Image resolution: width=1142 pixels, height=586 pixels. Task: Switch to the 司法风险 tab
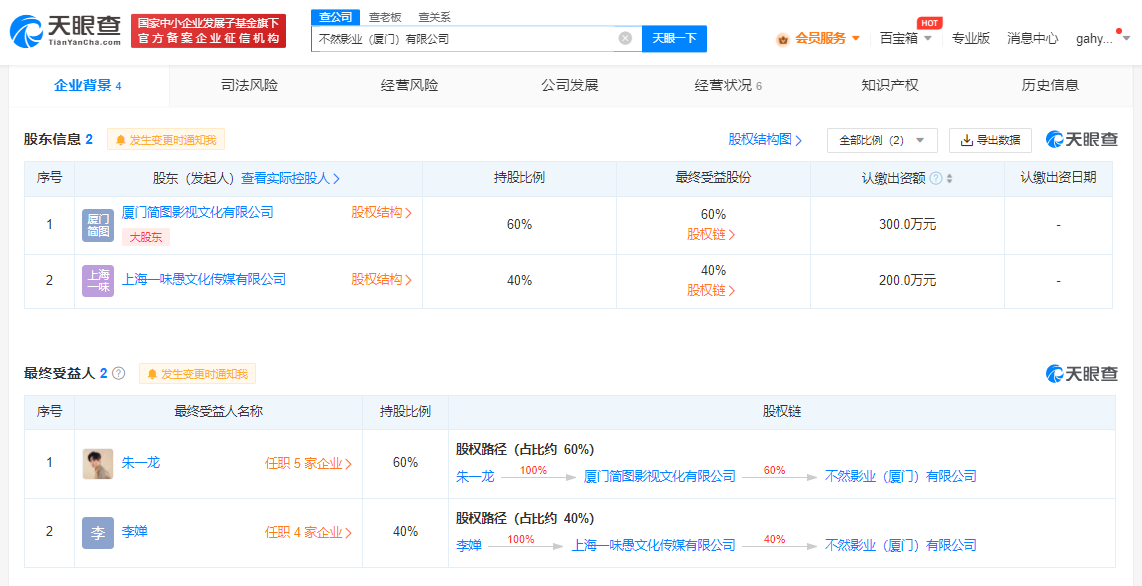click(249, 86)
